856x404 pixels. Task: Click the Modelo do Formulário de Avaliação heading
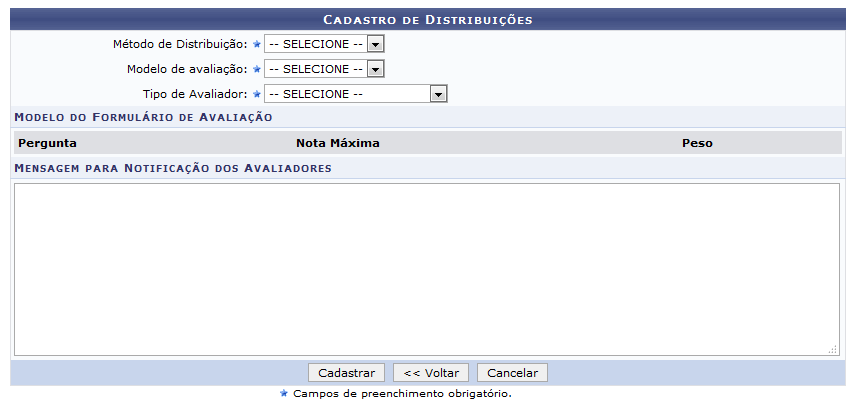[143, 118]
